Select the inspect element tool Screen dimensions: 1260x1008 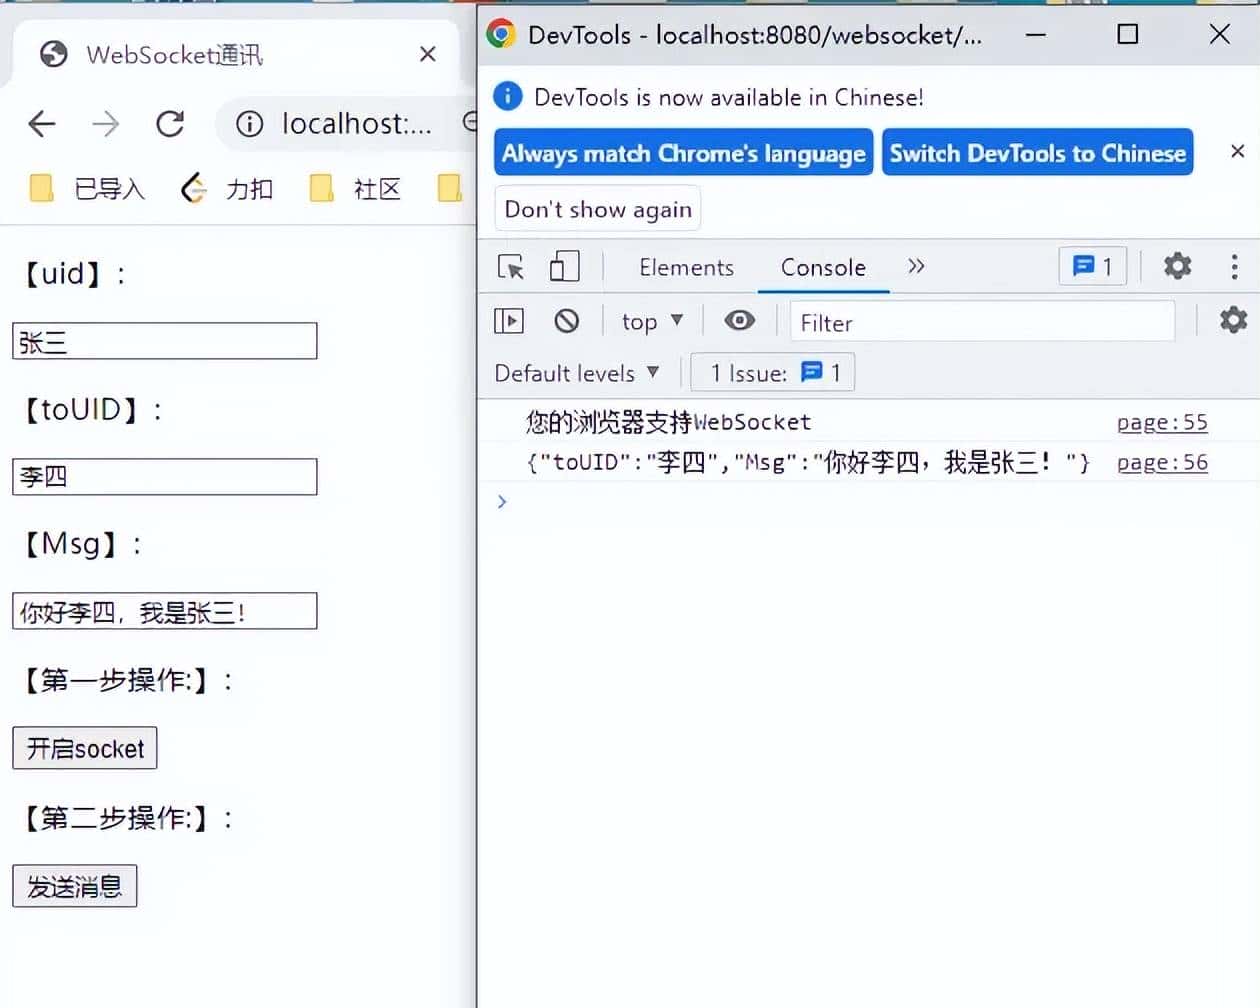click(x=510, y=267)
